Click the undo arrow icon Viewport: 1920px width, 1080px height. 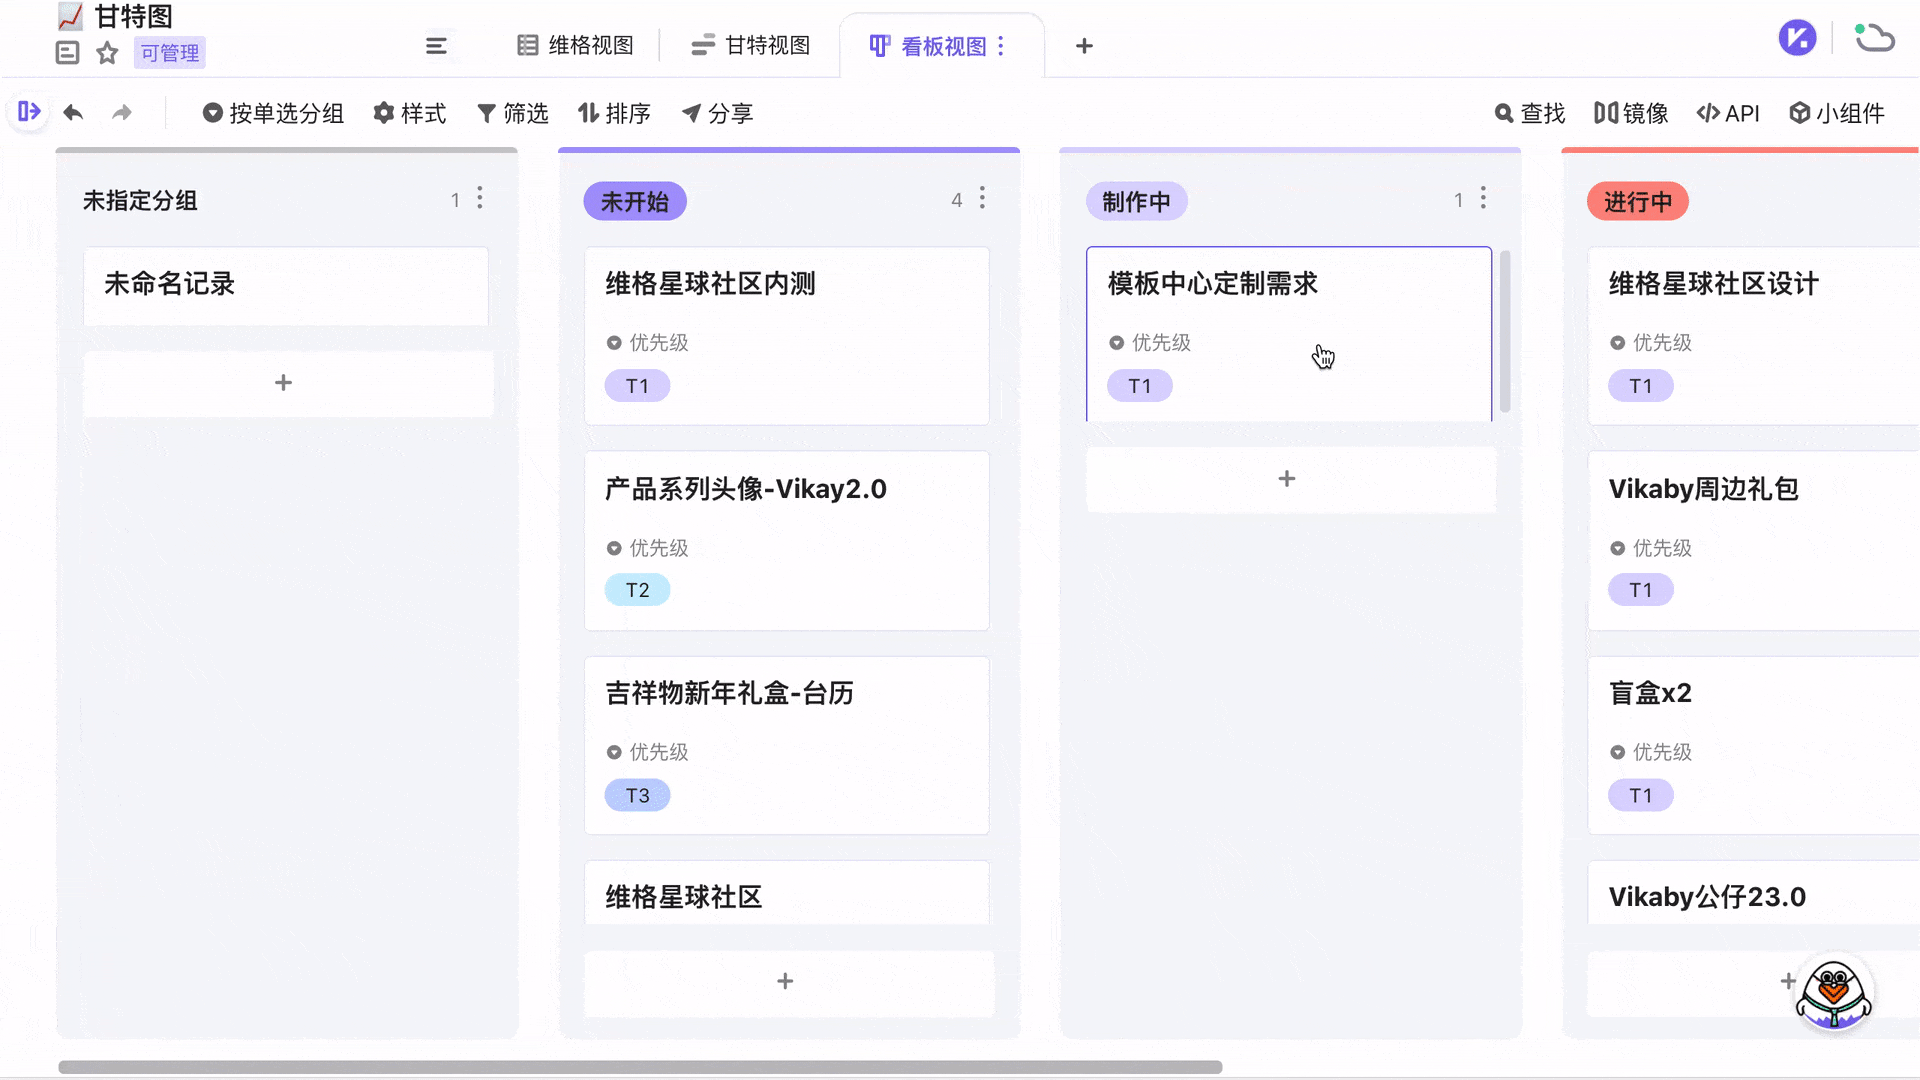(72, 112)
